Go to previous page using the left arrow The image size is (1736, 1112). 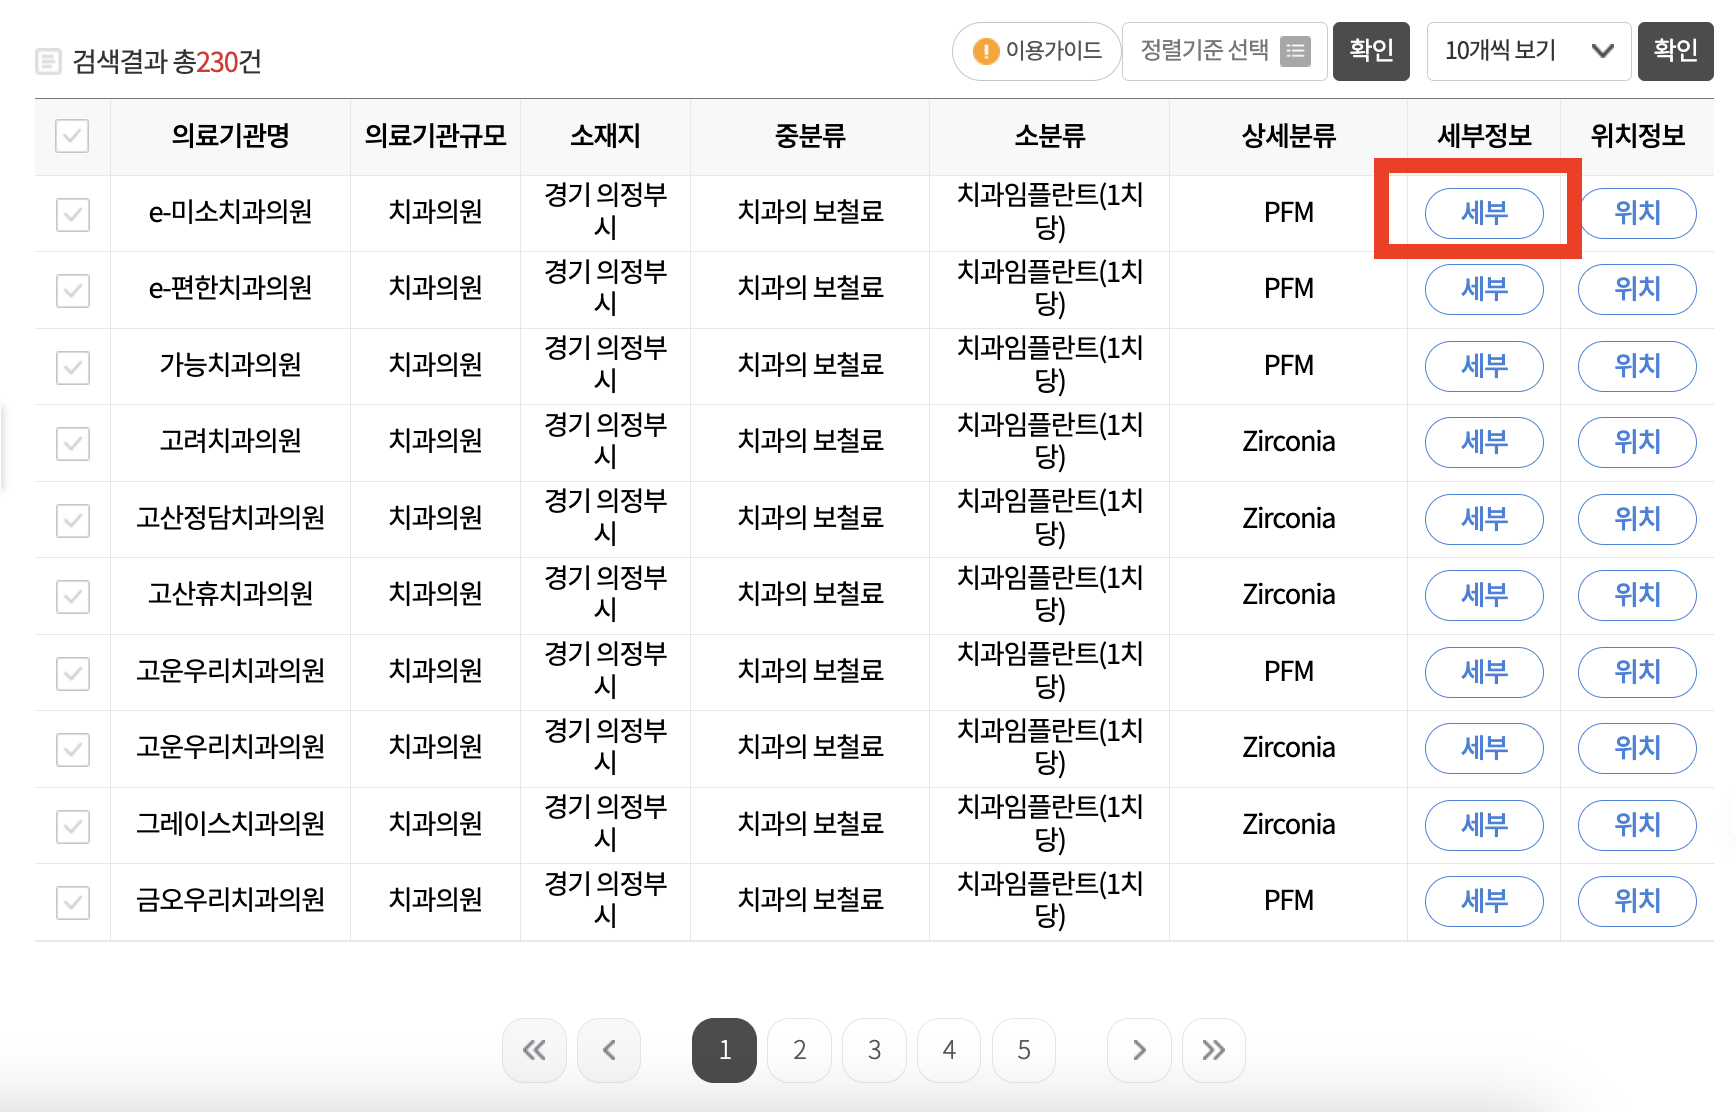[609, 1050]
